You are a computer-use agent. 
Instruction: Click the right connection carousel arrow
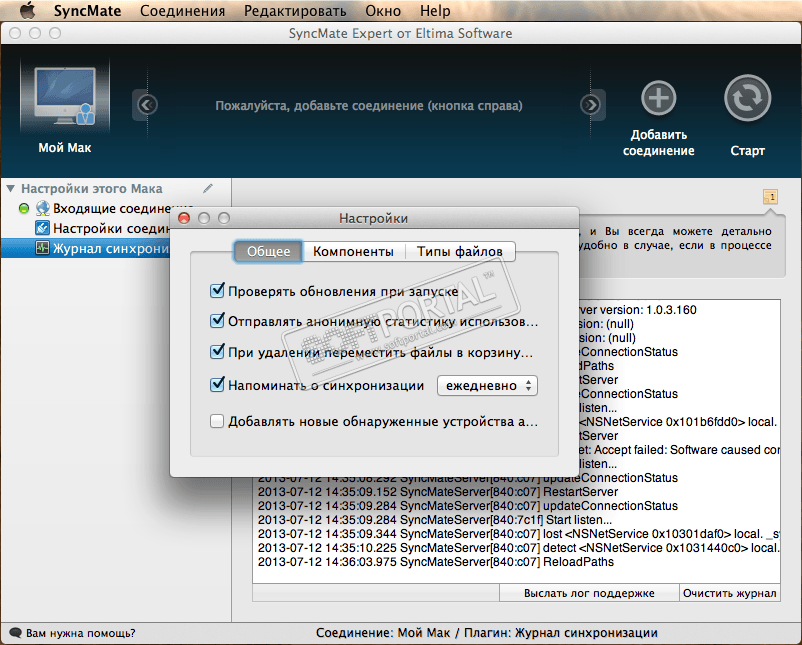590,105
